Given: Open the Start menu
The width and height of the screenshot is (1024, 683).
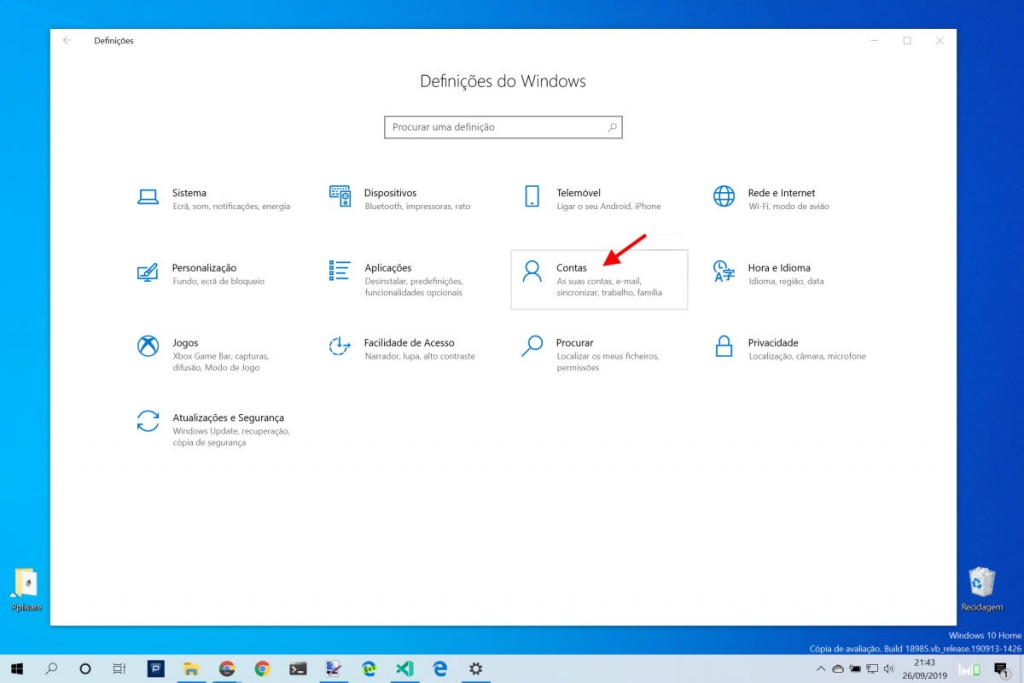Looking at the screenshot, I should (19, 668).
